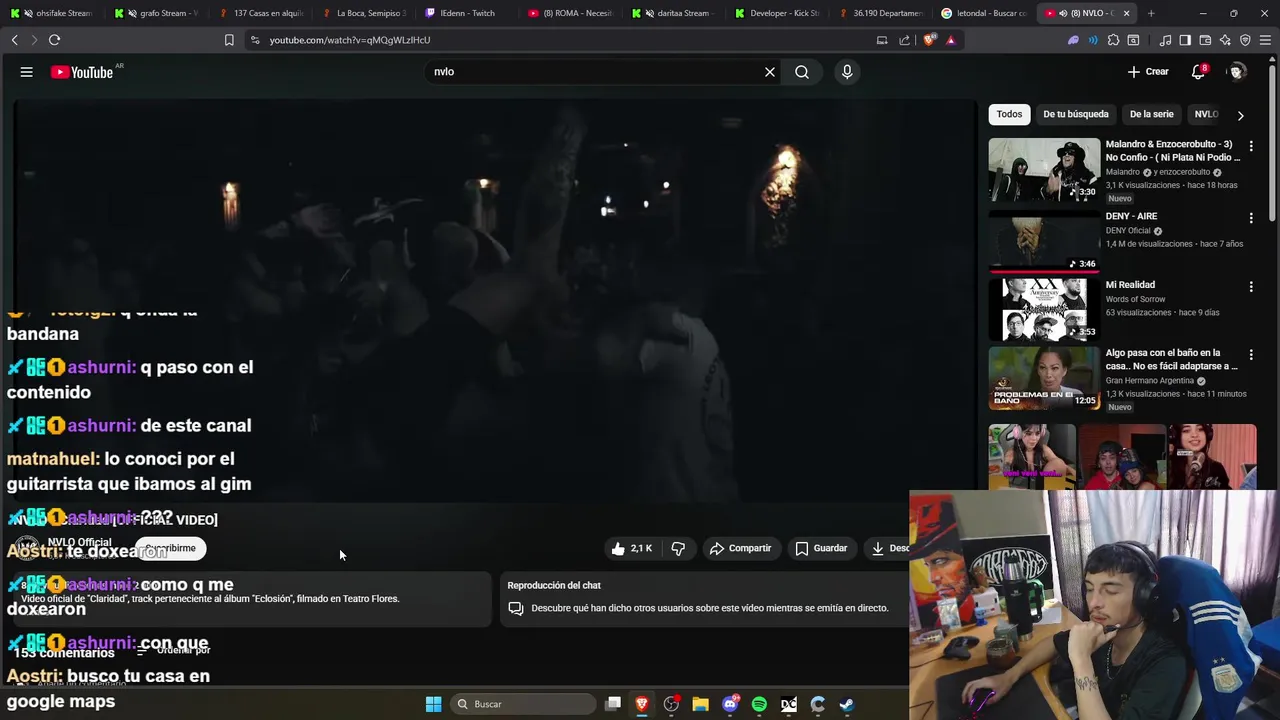Reload the page with the refresh icon
The image size is (1280, 720).
(54, 40)
